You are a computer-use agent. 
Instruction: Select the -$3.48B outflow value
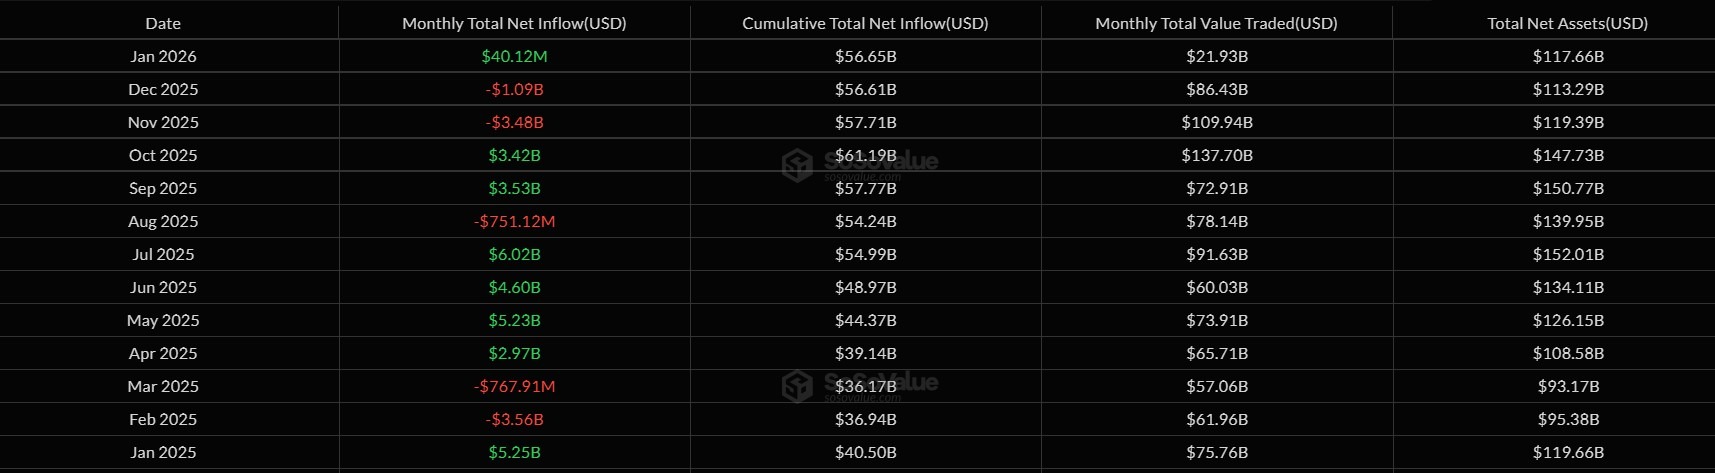514,122
